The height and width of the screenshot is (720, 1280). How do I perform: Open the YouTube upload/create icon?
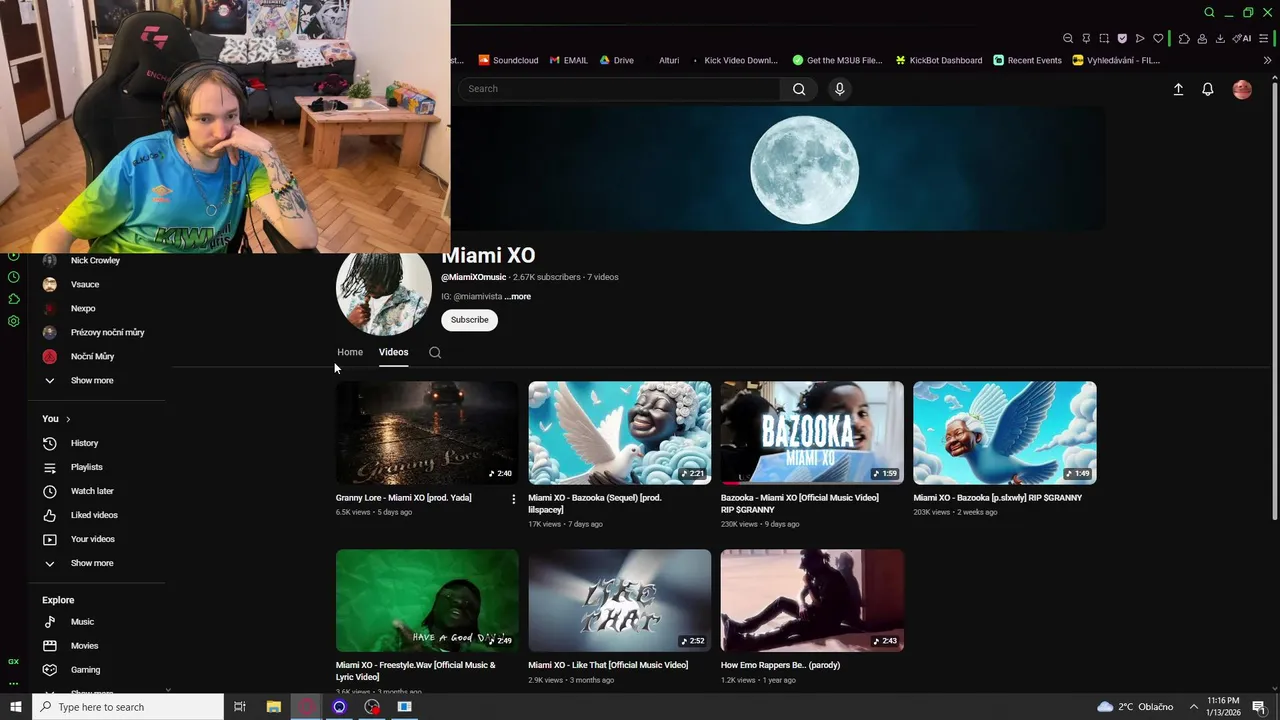[x=1178, y=89]
